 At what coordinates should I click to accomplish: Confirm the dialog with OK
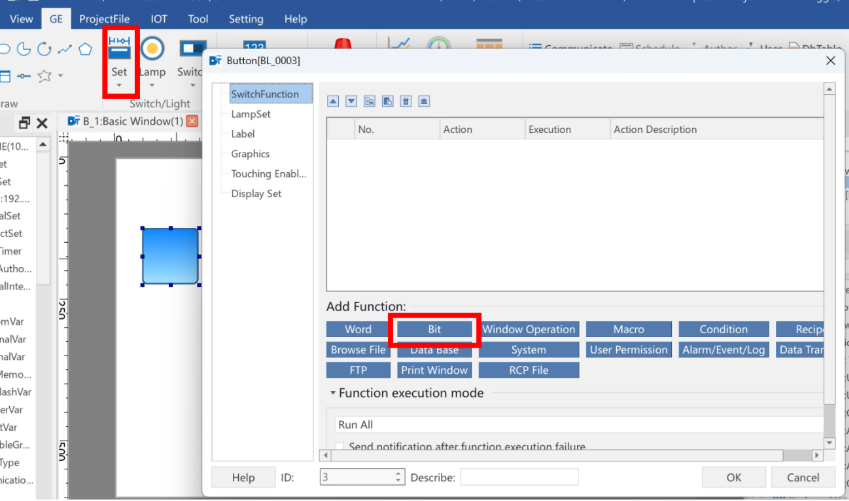point(734,477)
